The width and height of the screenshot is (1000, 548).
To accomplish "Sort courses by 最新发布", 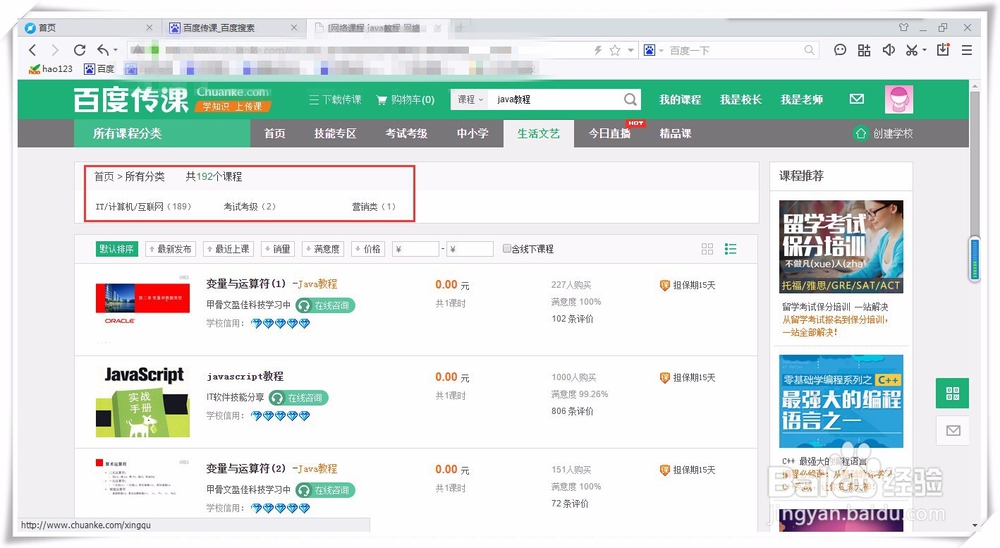I will pos(170,249).
